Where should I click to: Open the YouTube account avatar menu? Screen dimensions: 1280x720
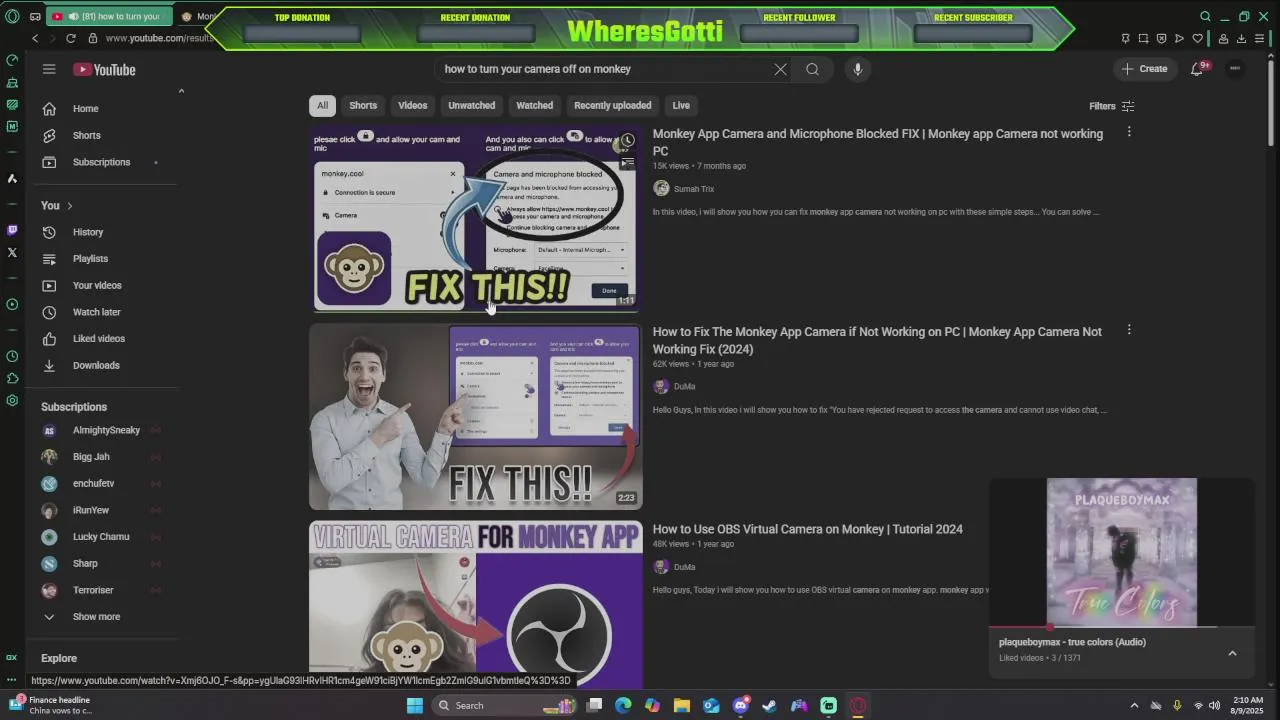click(x=1235, y=69)
